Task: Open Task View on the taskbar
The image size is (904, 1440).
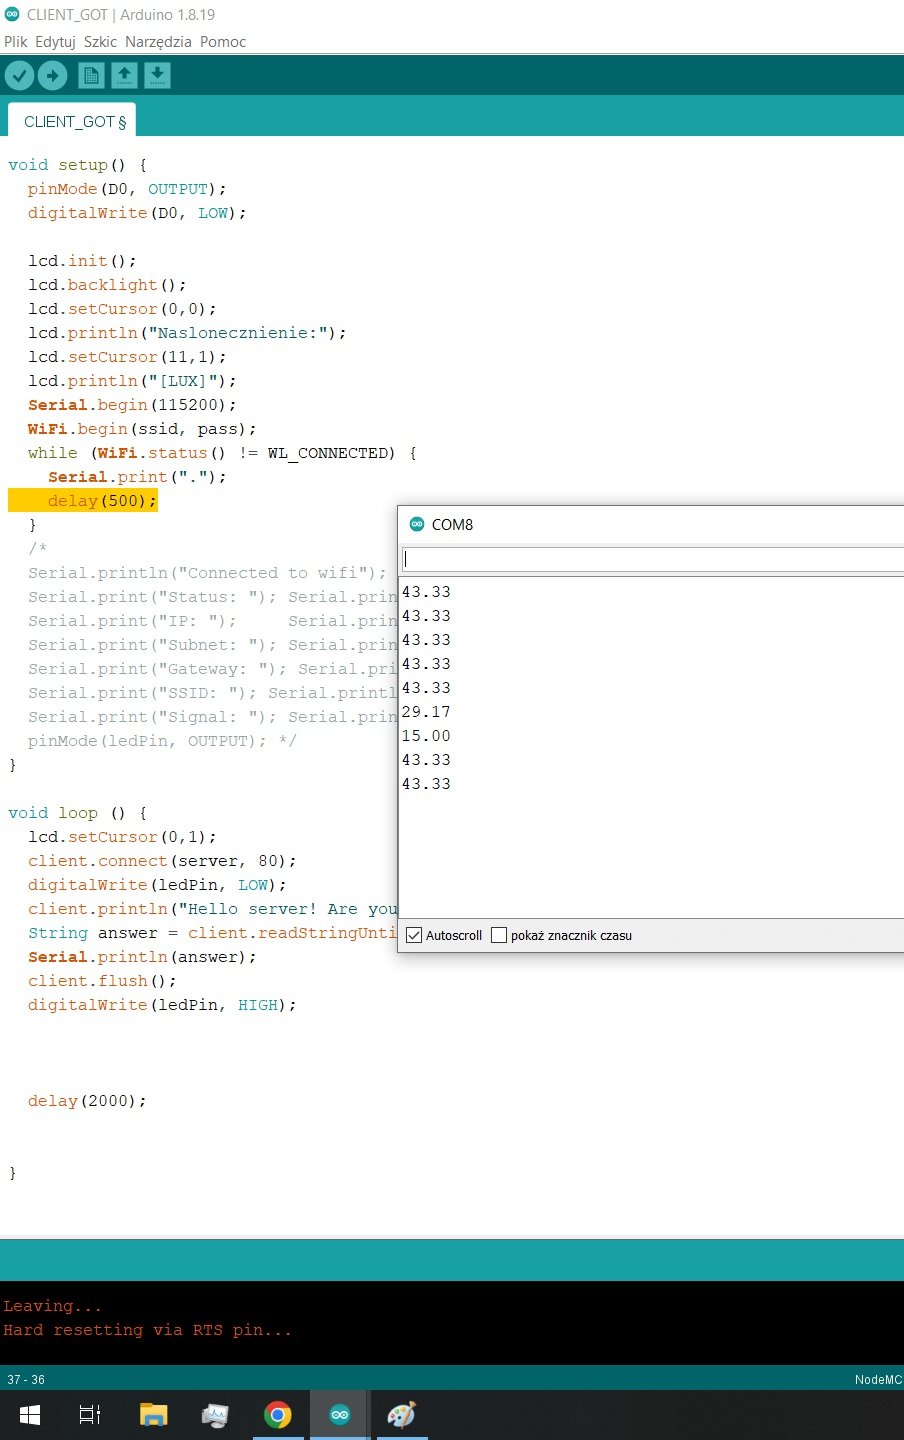Action: pos(90,1415)
